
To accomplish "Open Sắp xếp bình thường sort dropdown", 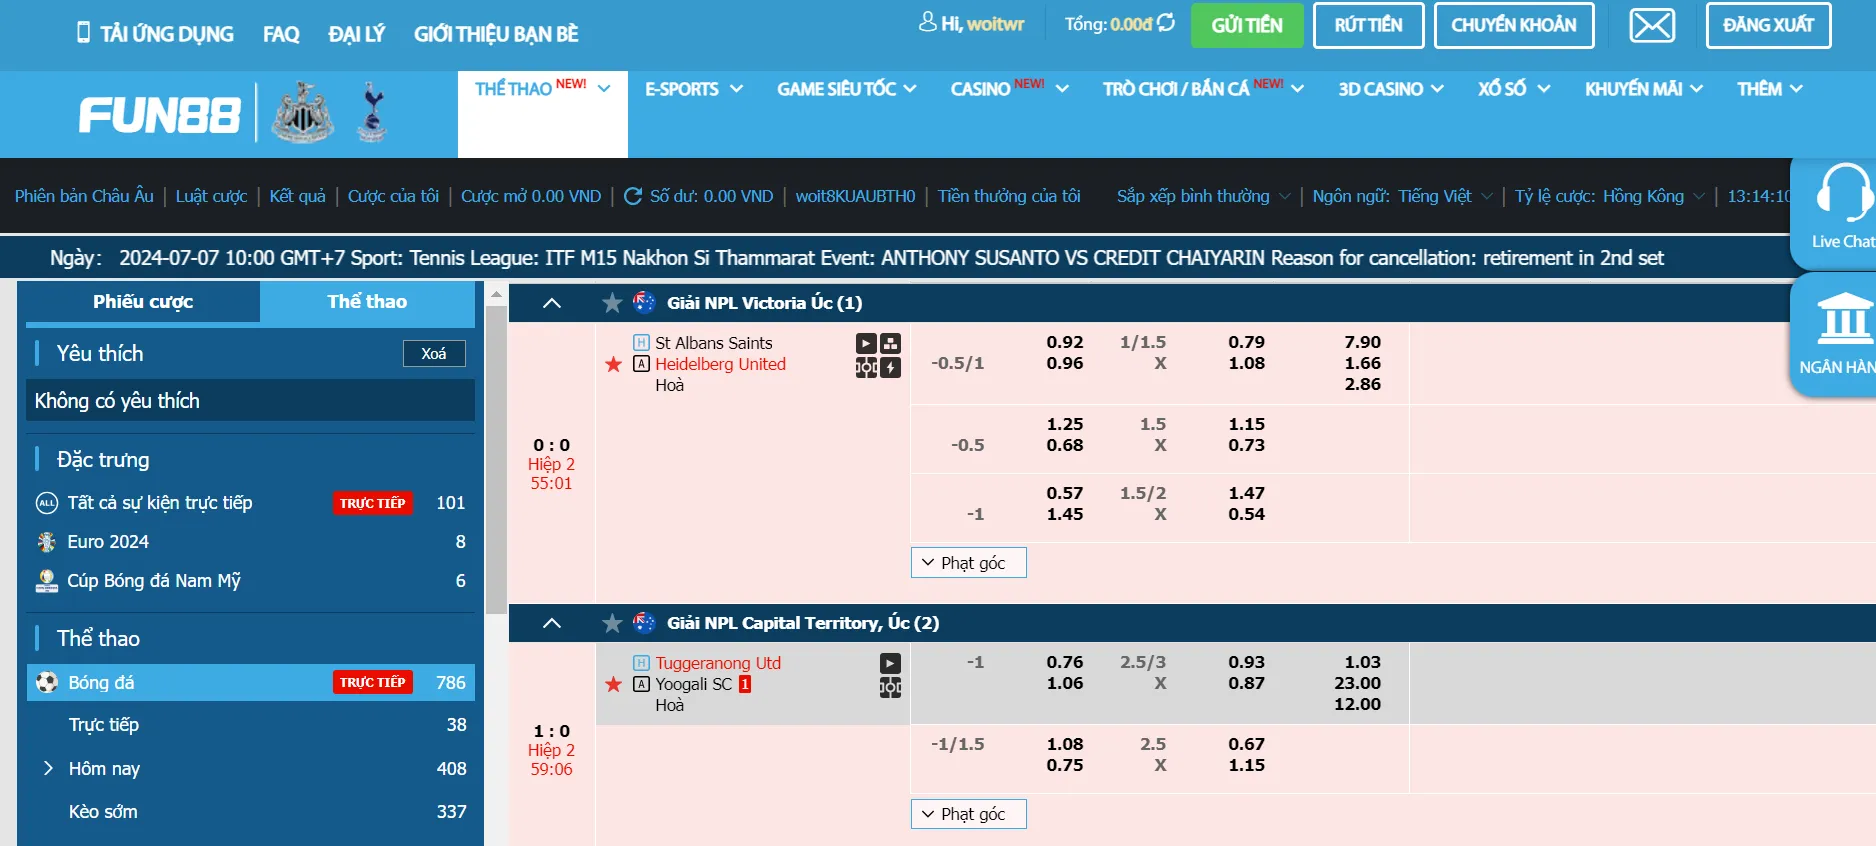I will click(1203, 196).
